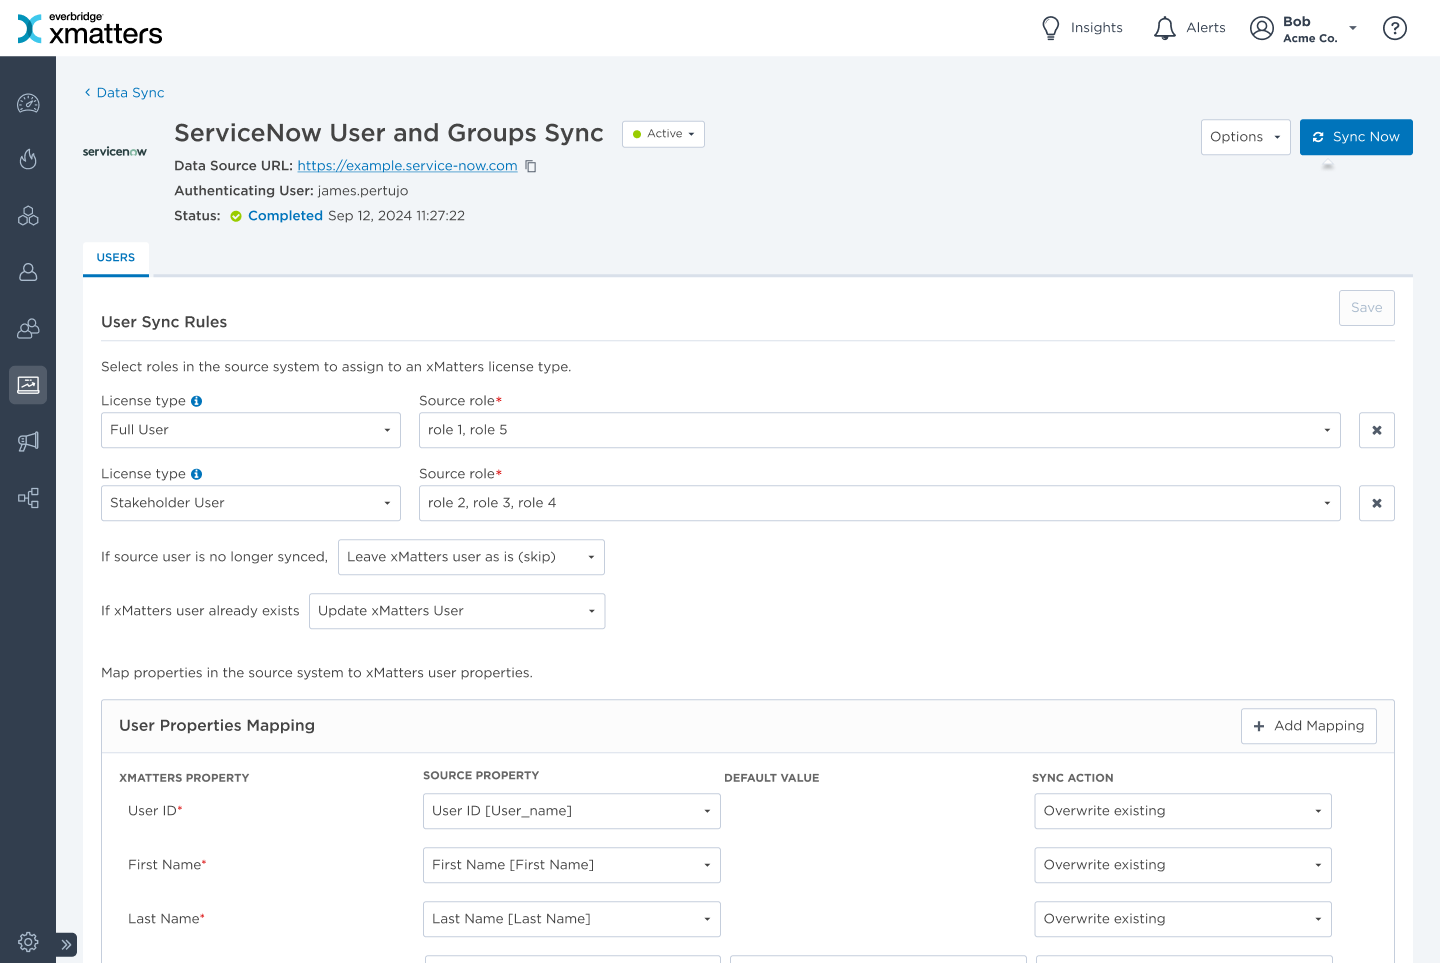Click the Save button
Viewport: 1440px width, 963px height.
pos(1367,308)
